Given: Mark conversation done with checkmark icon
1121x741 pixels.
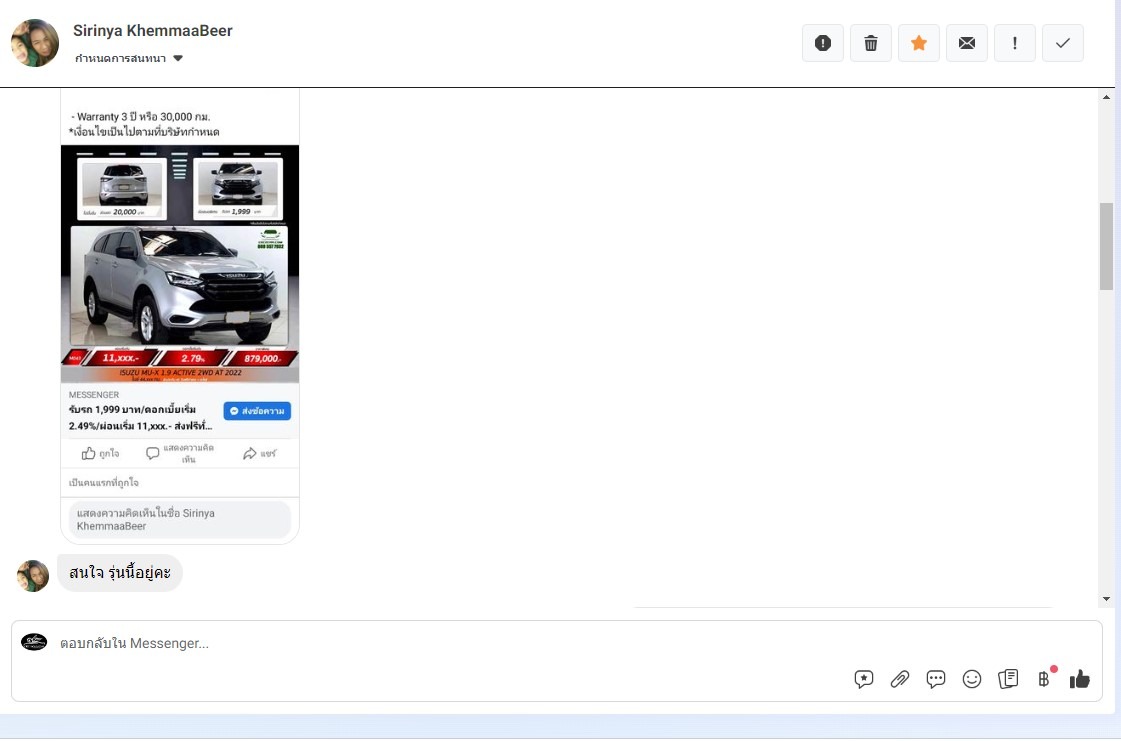Looking at the screenshot, I should point(1062,43).
